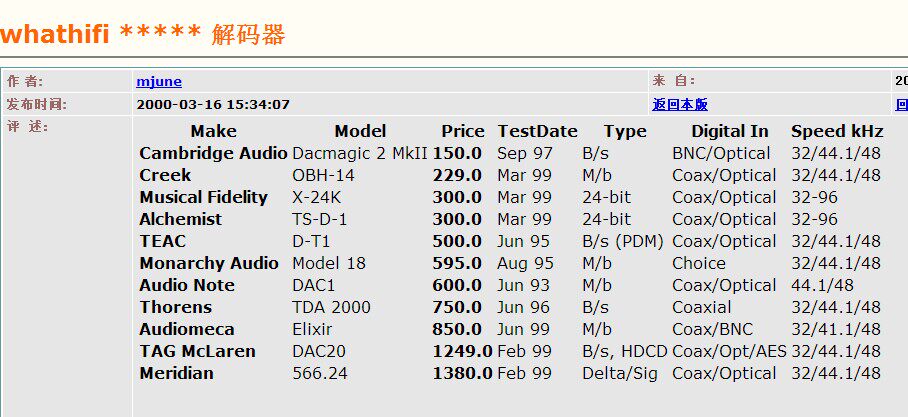Click the 44.1/48 speed value

[822, 286]
